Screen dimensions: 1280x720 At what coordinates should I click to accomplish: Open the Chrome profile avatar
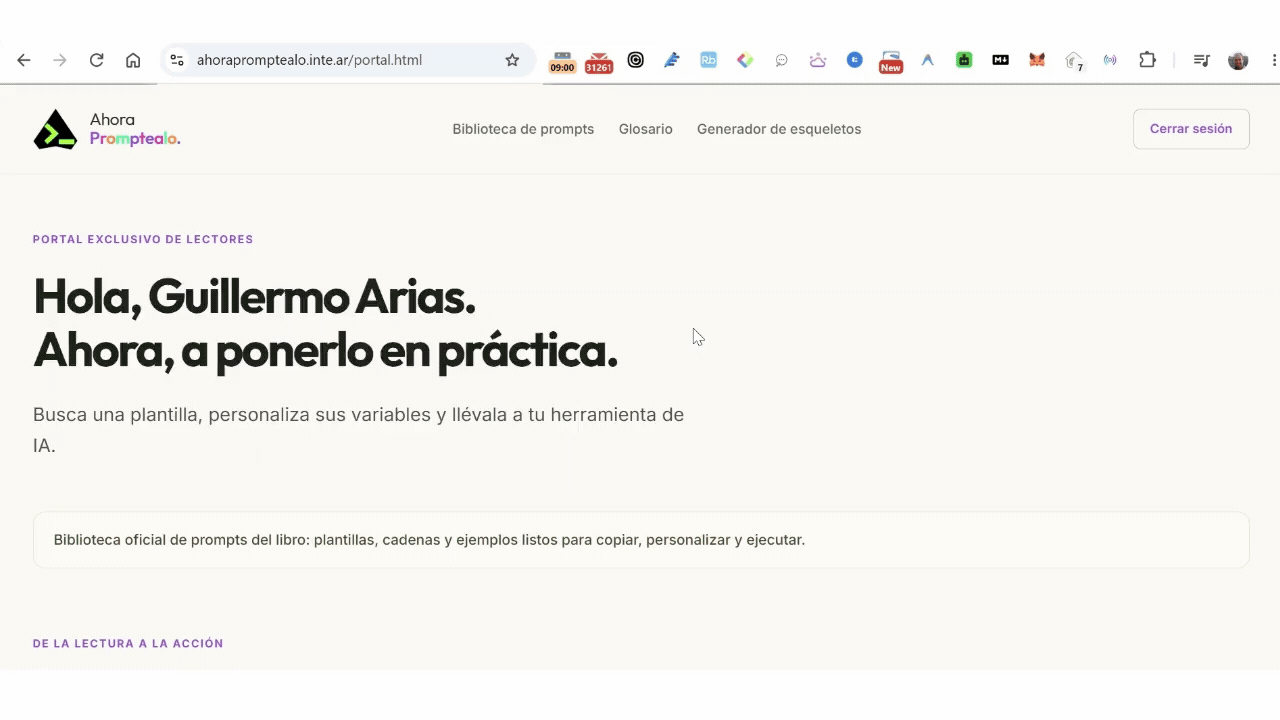[x=1238, y=60]
